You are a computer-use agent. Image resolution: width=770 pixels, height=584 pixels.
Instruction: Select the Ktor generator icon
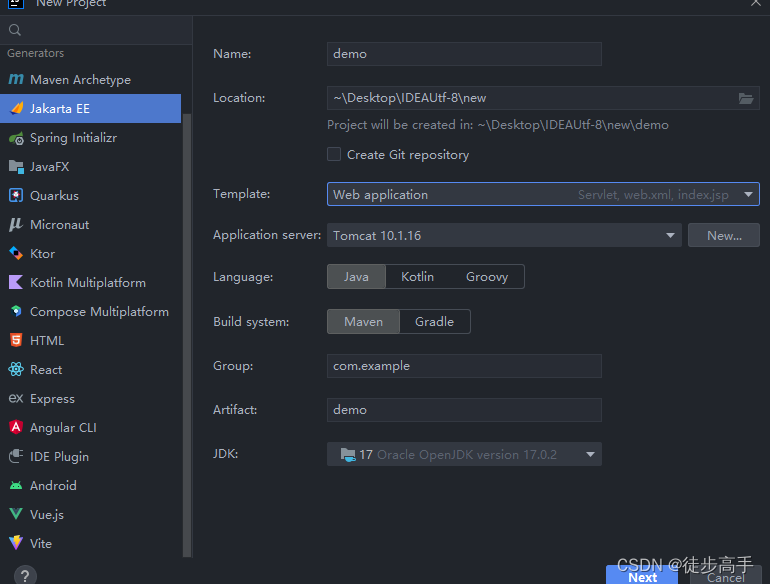[x=16, y=253]
